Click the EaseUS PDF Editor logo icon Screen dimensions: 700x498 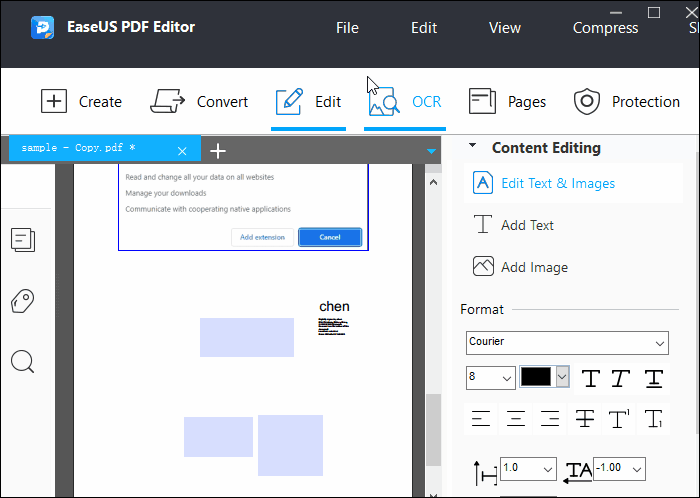[x=42, y=28]
